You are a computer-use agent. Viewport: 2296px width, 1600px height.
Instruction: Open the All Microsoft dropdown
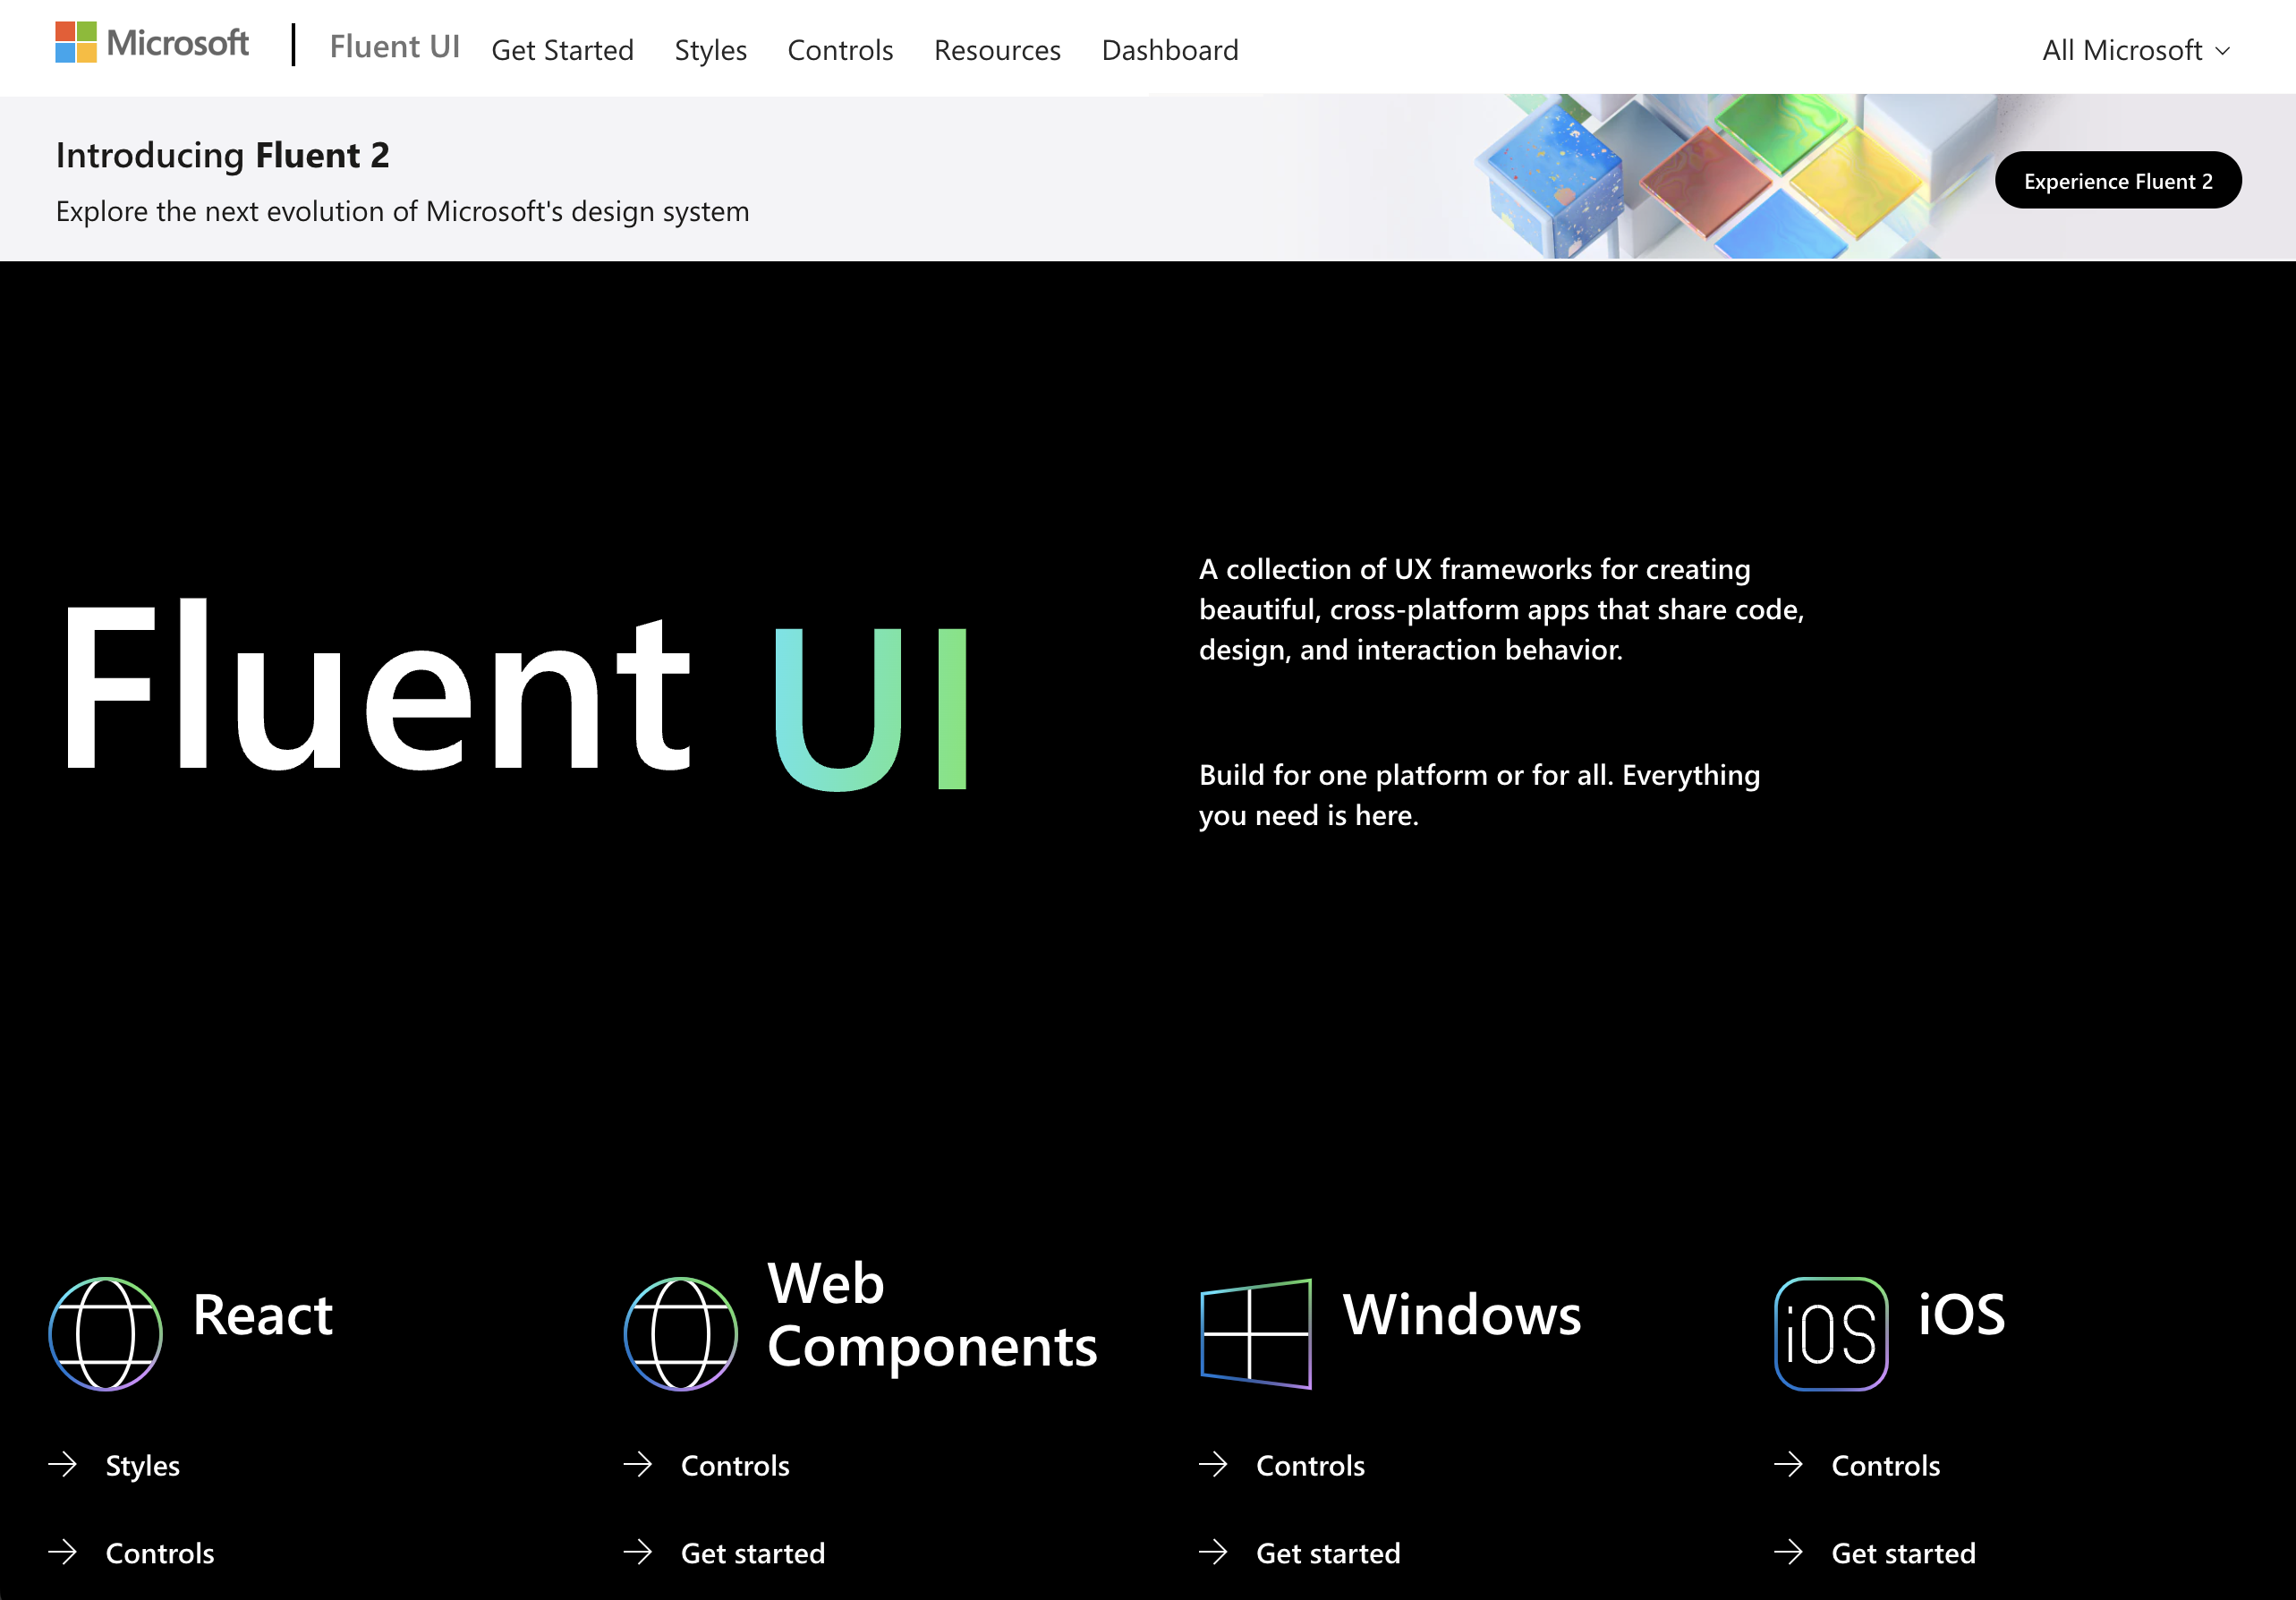(x=2138, y=50)
